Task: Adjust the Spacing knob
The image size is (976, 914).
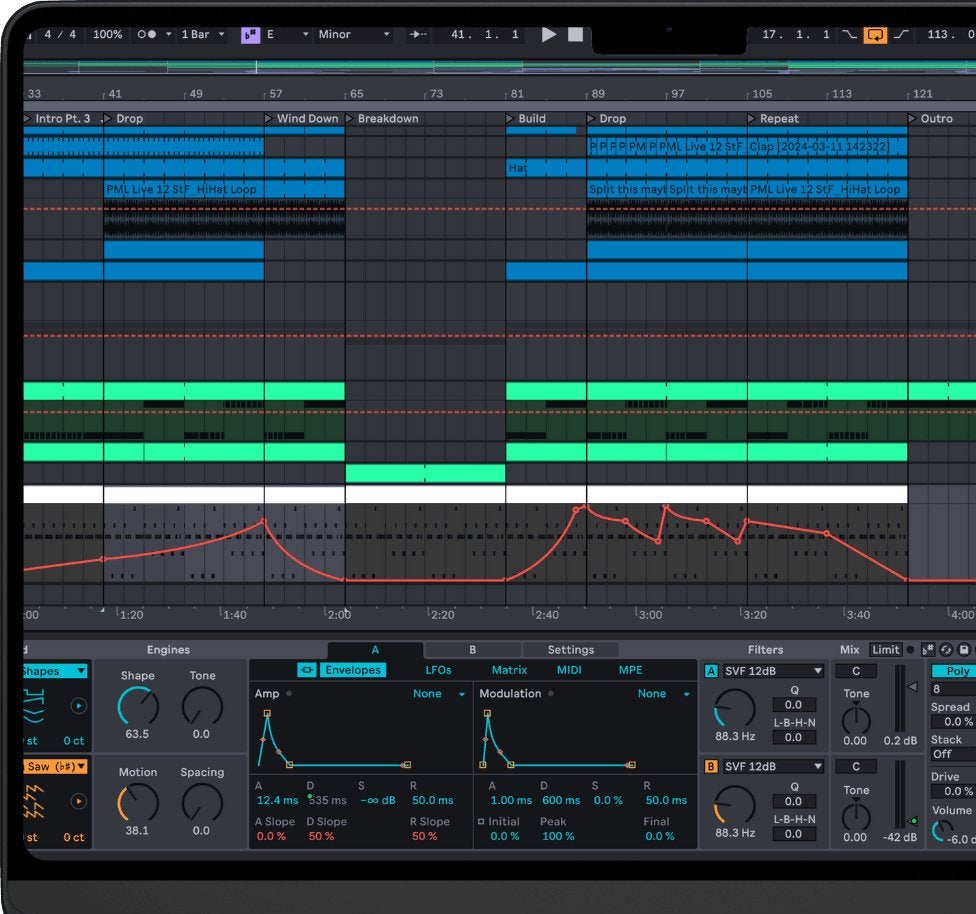Action: [202, 803]
